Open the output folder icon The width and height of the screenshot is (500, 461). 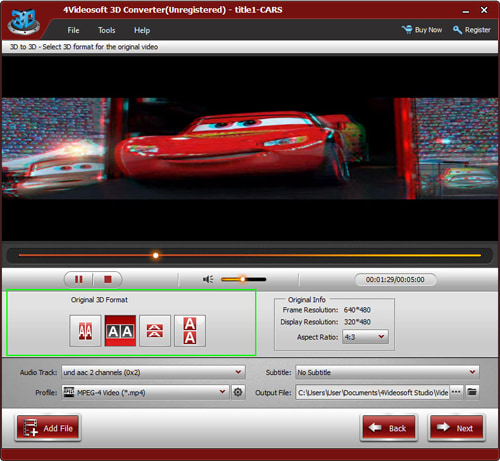[x=472, y=392]
